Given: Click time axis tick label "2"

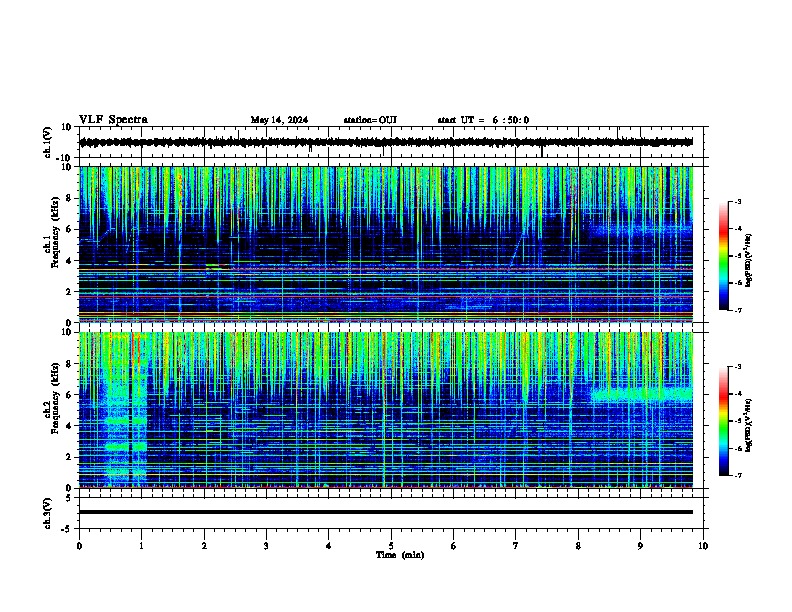Looking at the screenshot, I should (x=204, y=546).
